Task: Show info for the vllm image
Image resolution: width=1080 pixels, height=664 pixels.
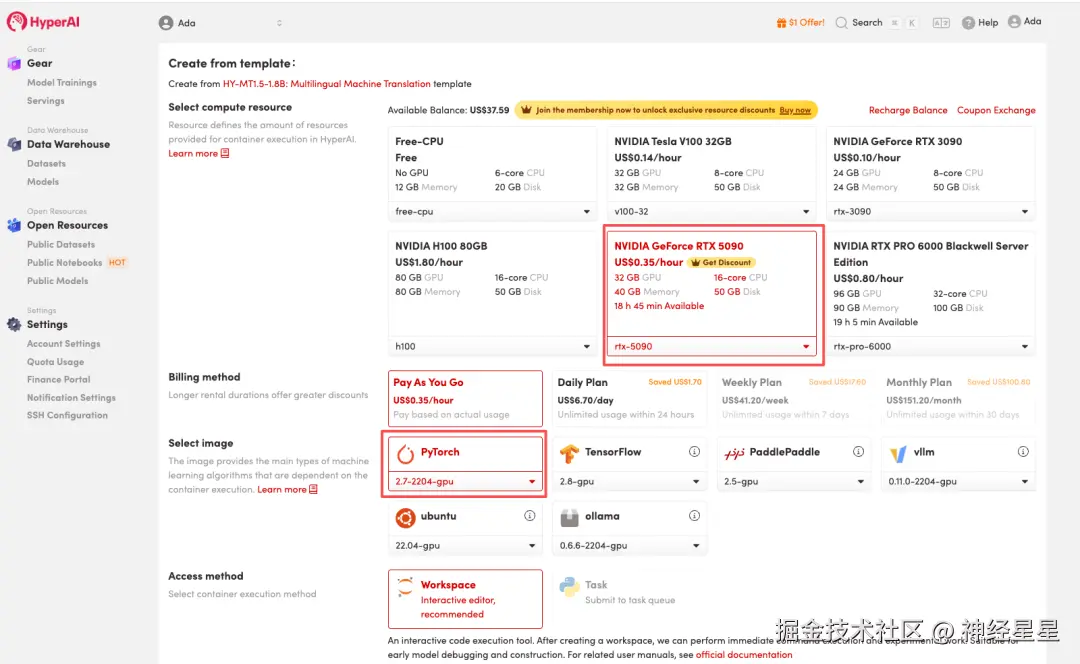Action: (x=1023, y=452)
